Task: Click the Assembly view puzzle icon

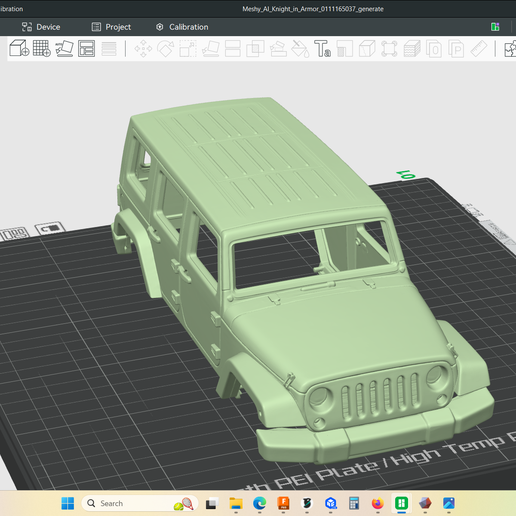Action: [510, 49]
